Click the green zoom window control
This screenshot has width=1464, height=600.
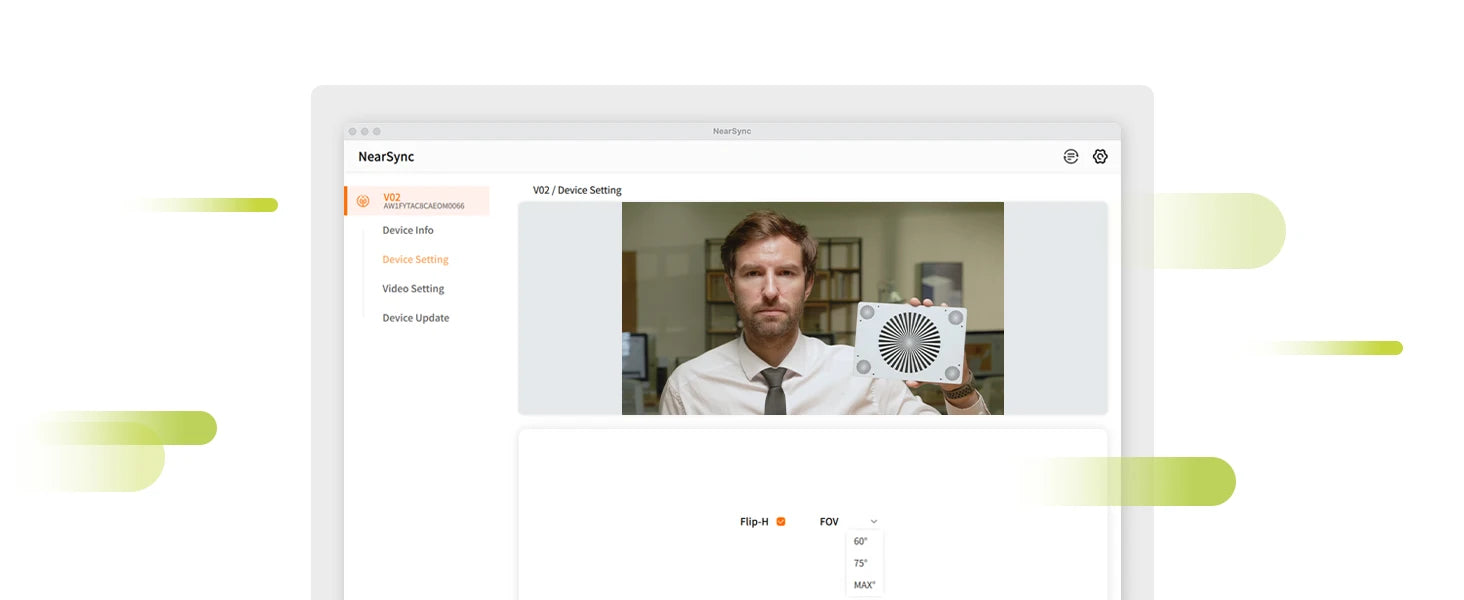[376, 130]
